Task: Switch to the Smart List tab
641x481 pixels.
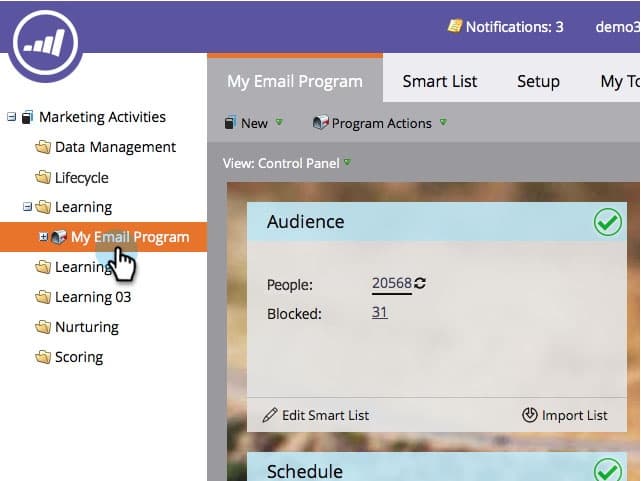Action: tap(440, 81)
